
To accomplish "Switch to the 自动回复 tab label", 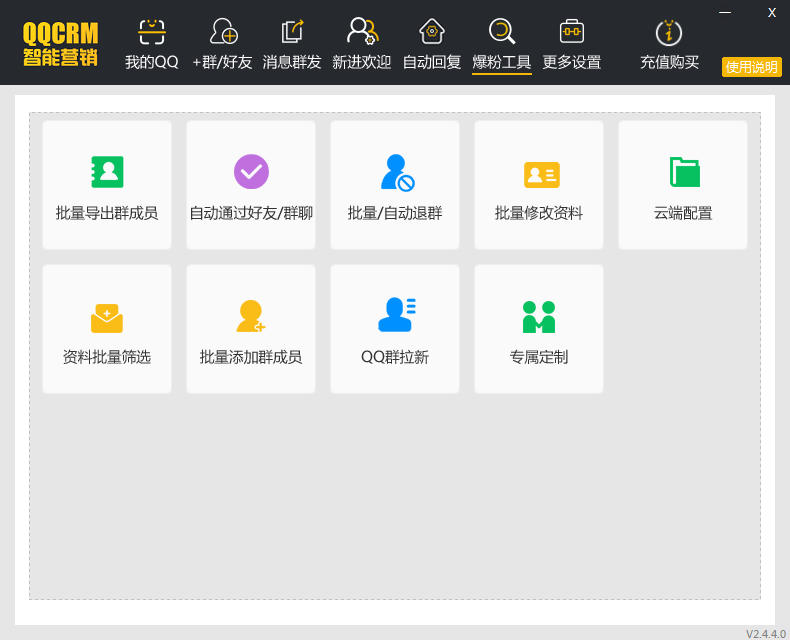I will pyautogui.click(x=432, y=62).
